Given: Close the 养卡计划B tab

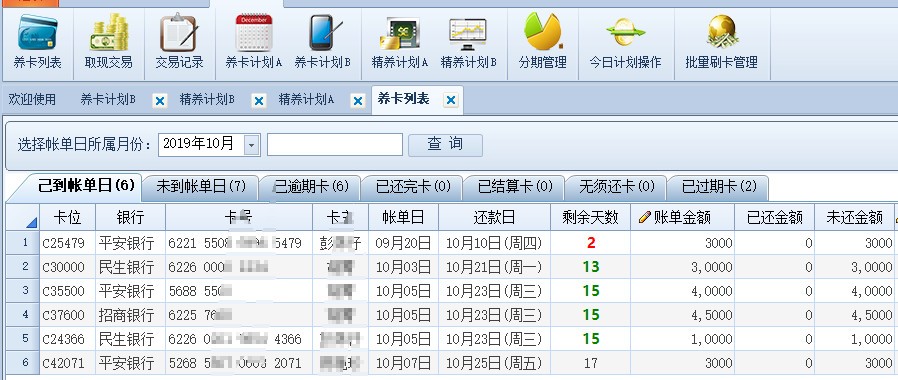Looking at the screenshot, I should [160, 101].
